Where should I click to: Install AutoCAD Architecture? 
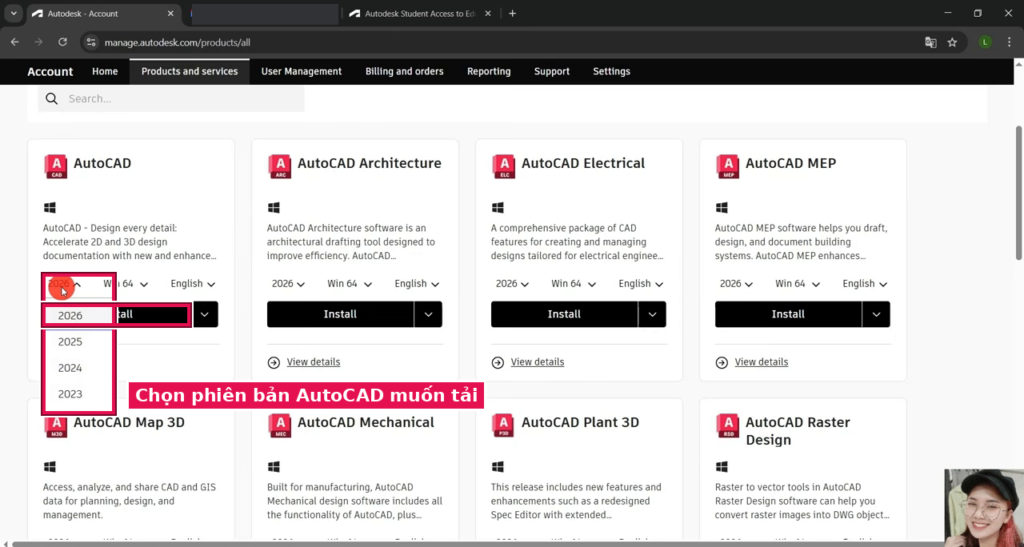[x=340, y=314]
